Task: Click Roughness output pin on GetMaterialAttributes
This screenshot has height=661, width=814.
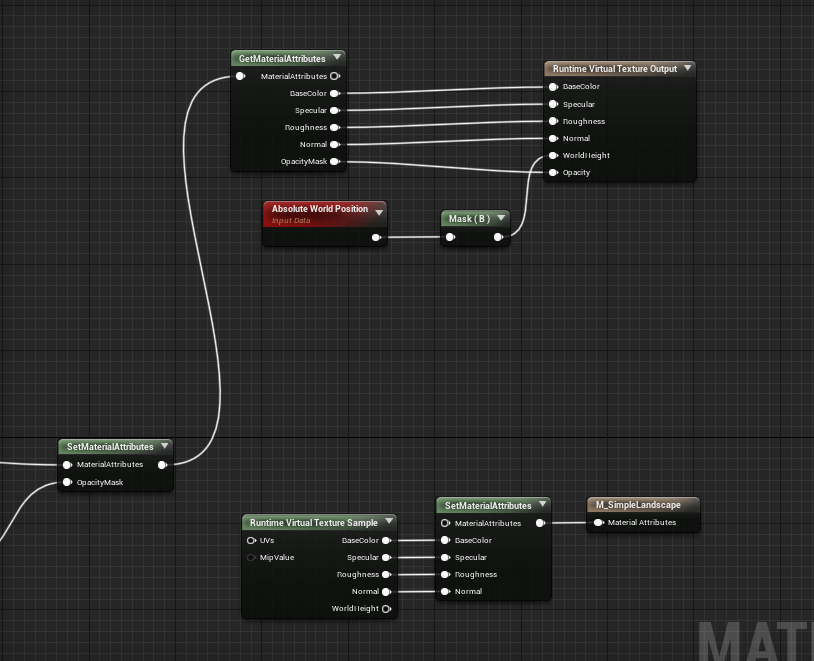Action: [x=335, y=128]
